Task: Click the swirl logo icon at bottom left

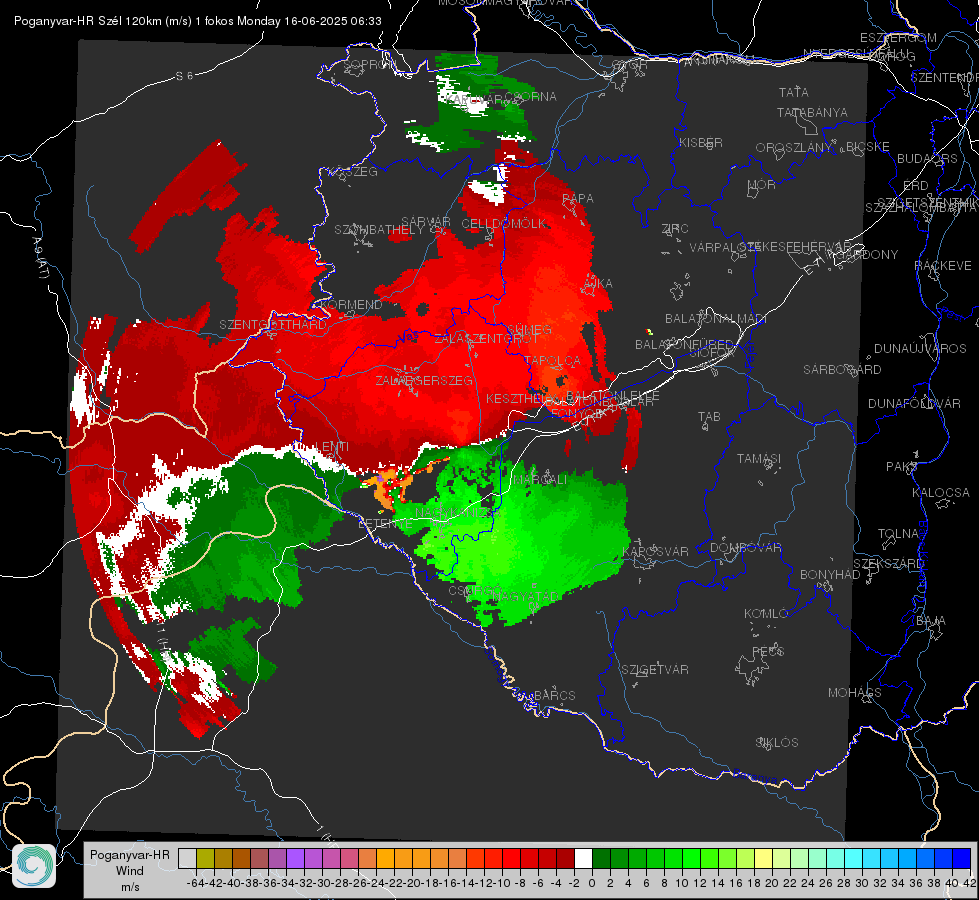Action: [34, 865]
